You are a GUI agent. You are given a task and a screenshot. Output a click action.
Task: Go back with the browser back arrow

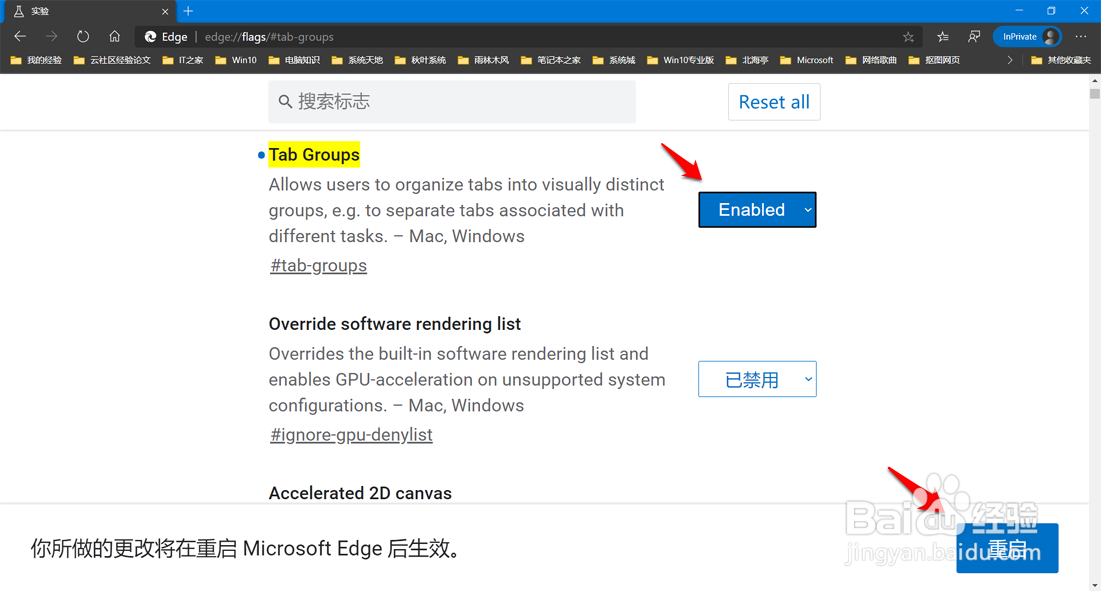coord(20,36)
